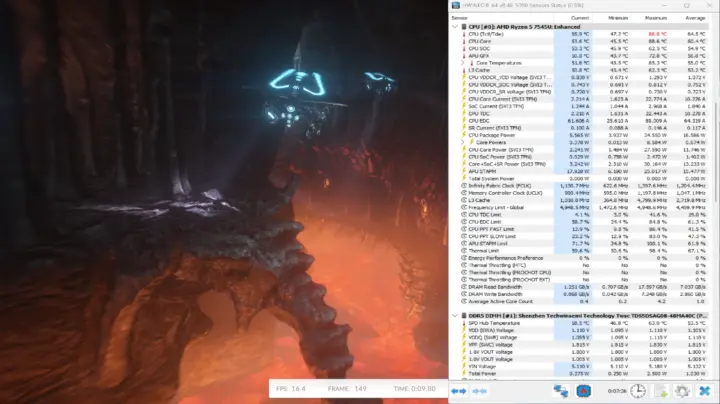Image resolution: width=720 pixels, height=404 pixels.
Task: Click the Average column header
Action: coord(695,18)
